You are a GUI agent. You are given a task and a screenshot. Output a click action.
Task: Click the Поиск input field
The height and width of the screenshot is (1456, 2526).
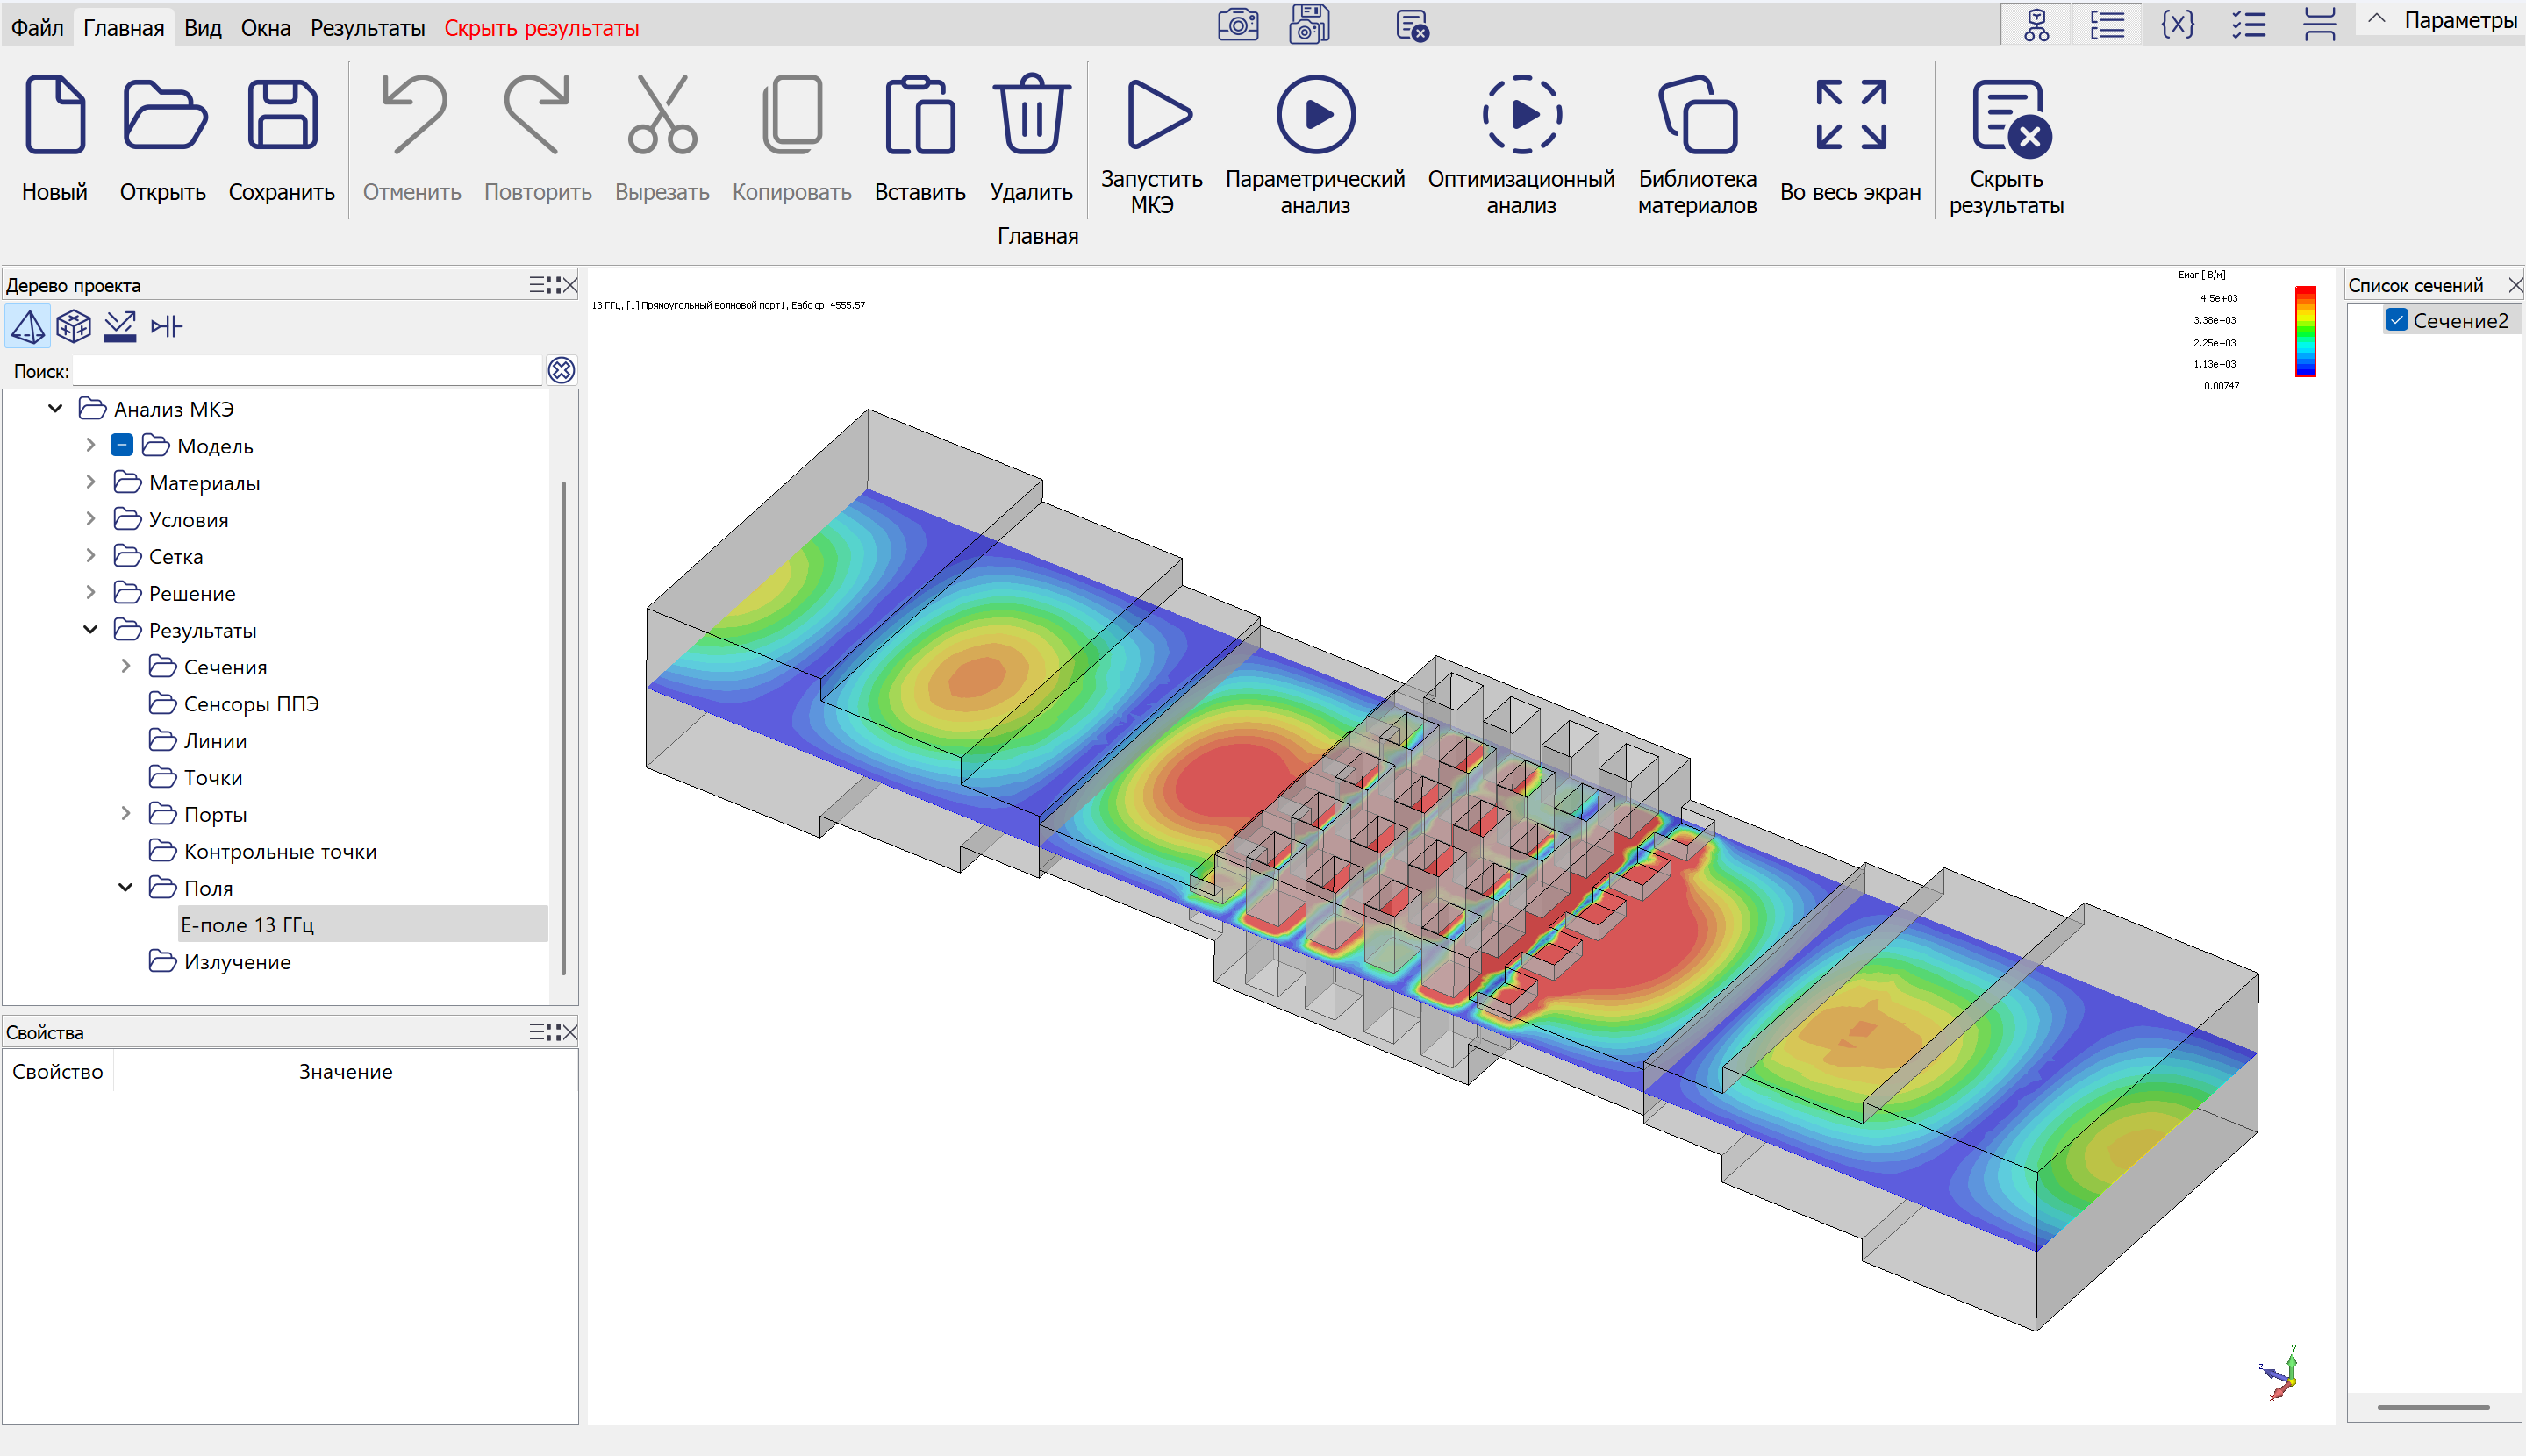[x=307, y=371]
